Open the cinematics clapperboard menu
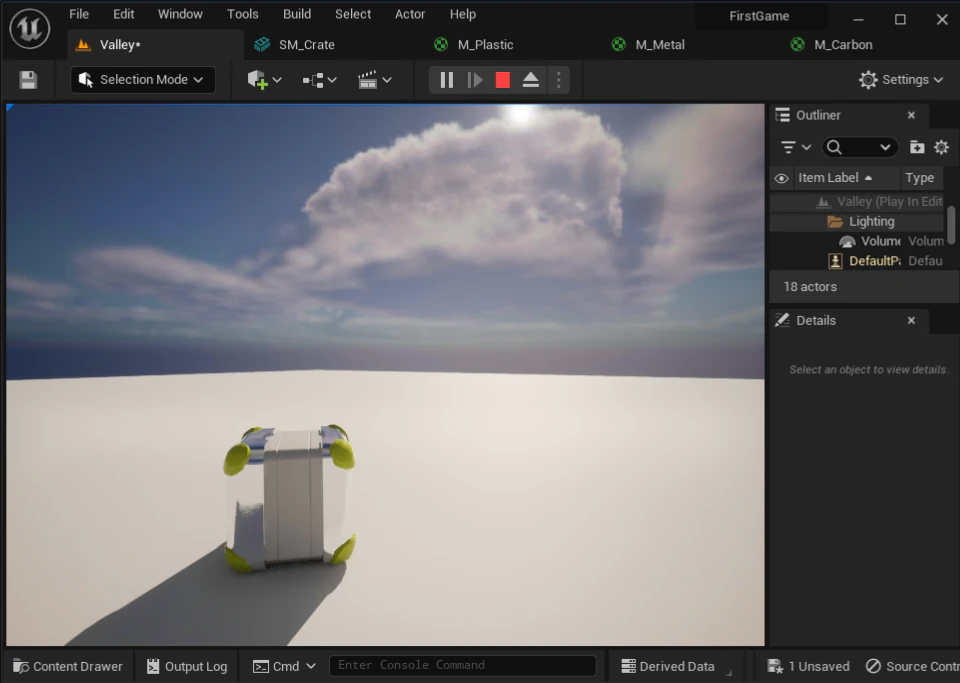960x683 pixels. point(374,80)
